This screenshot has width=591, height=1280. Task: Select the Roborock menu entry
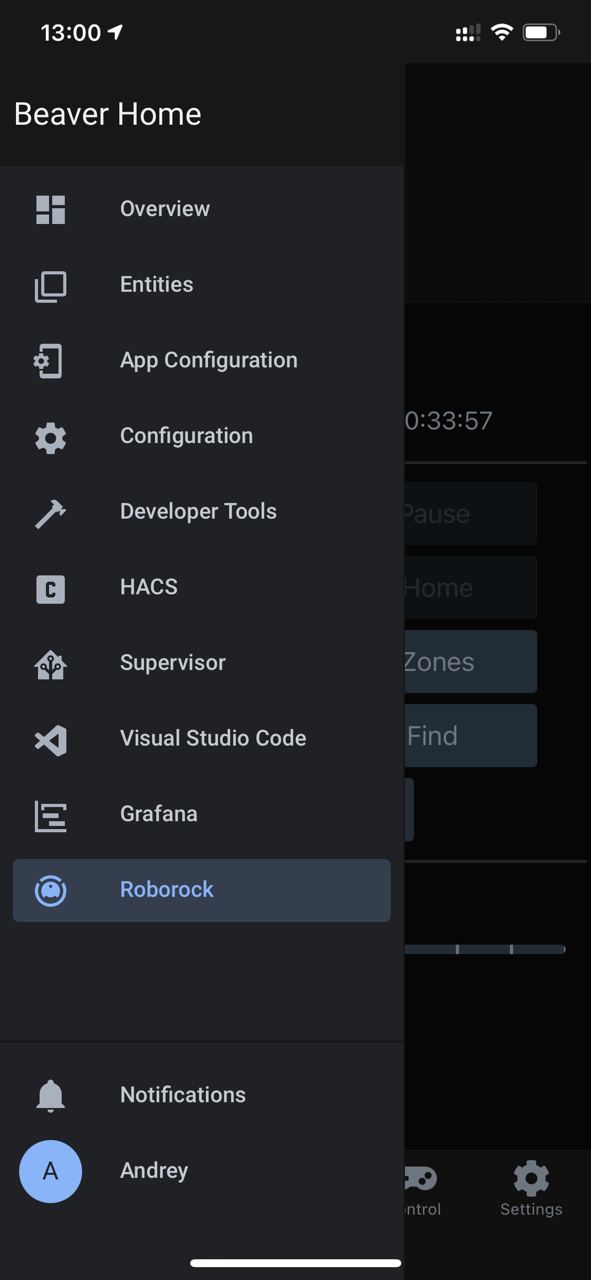coord(202,890)
